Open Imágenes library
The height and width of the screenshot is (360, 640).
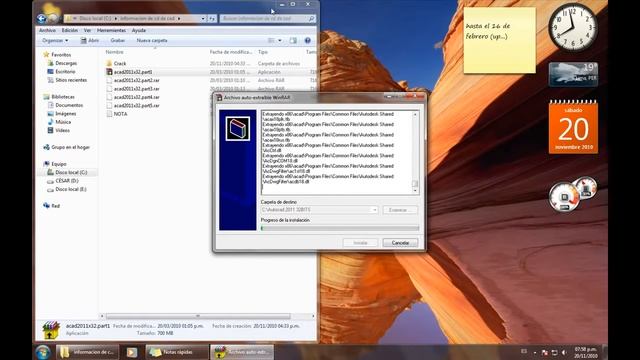pyautogui.click(x=66, y=113)
